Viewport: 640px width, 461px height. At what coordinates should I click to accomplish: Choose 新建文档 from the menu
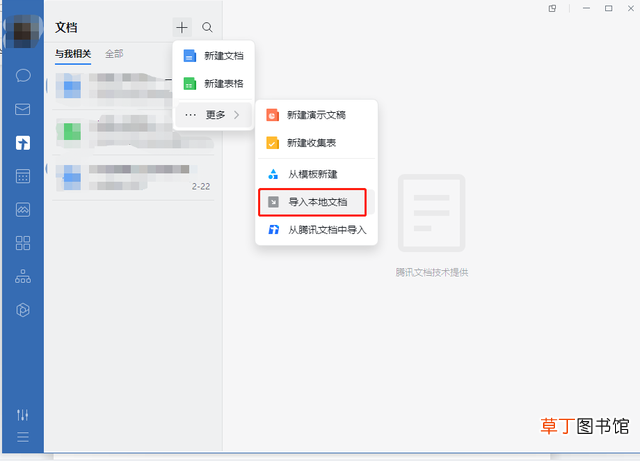[214, 56]
